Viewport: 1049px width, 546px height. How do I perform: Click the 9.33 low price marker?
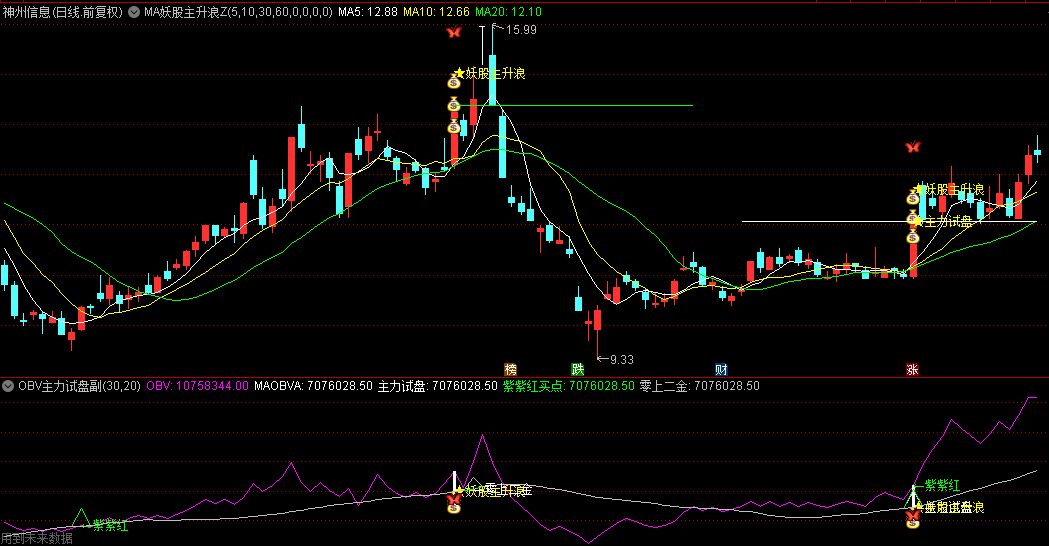pyautogui.click(x=621, y=359)
